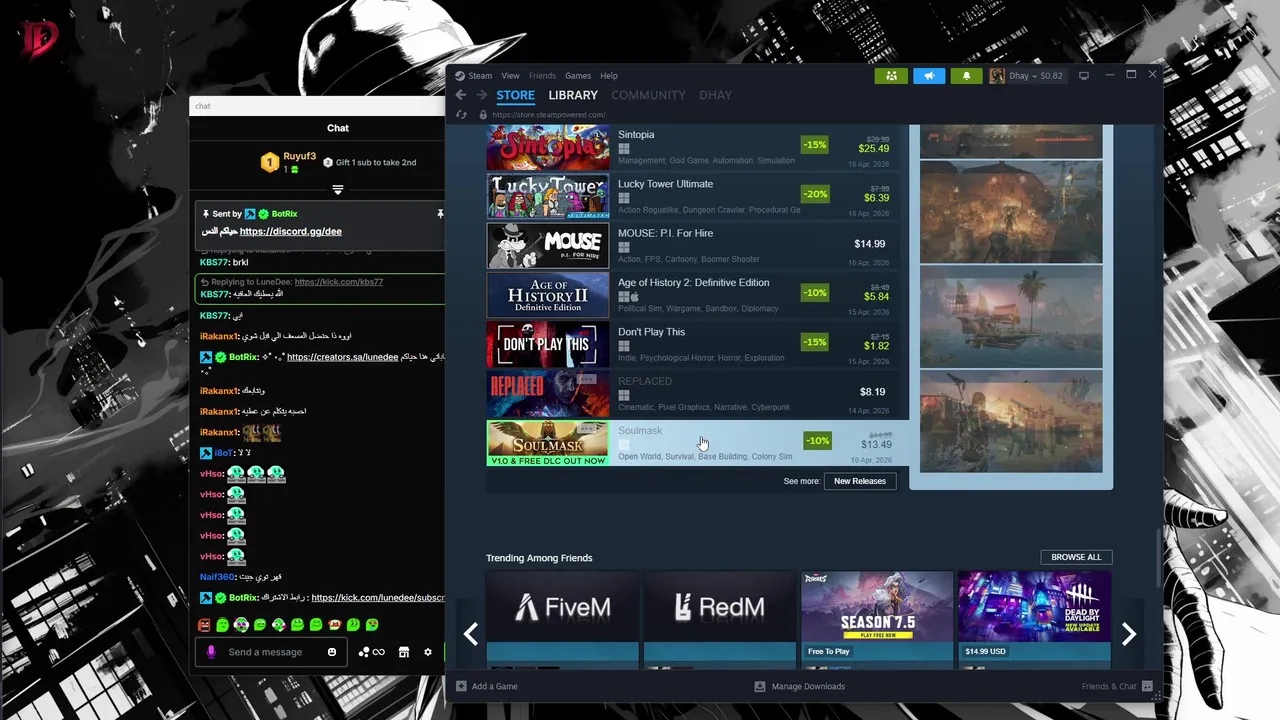Screen dimensions: 1280x720
Task: Open the chat shop storefront icon
Action: pyautogui.click(x=404, y=652)
